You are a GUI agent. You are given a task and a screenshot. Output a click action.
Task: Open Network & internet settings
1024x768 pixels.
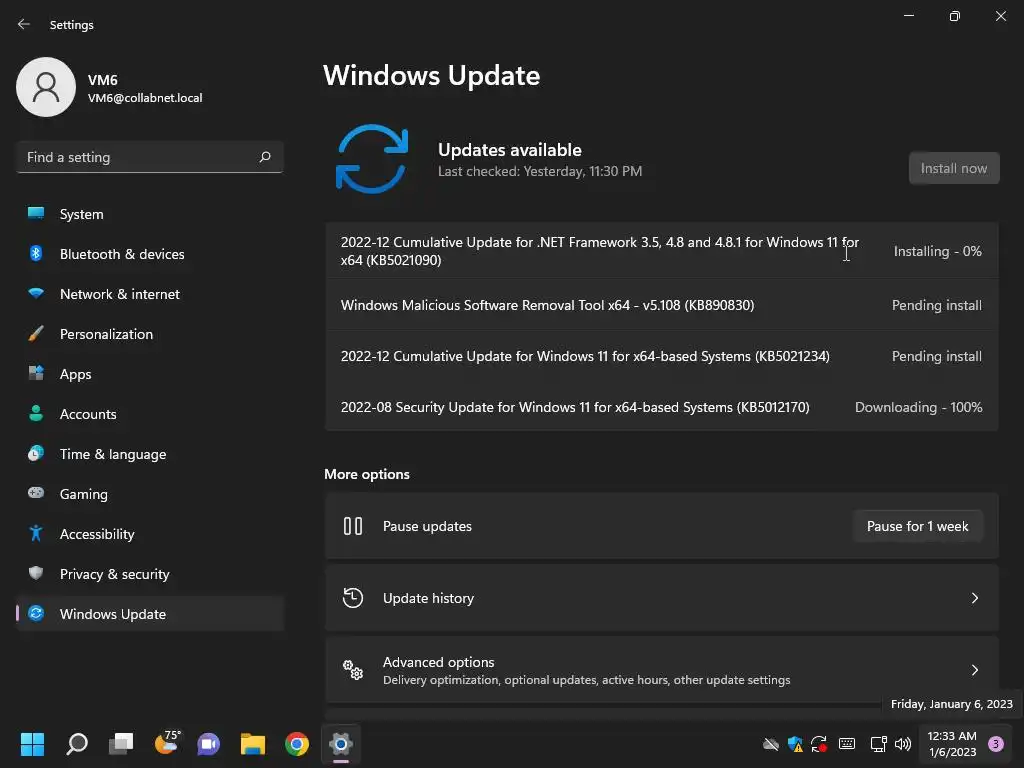[x=150, y=294]
